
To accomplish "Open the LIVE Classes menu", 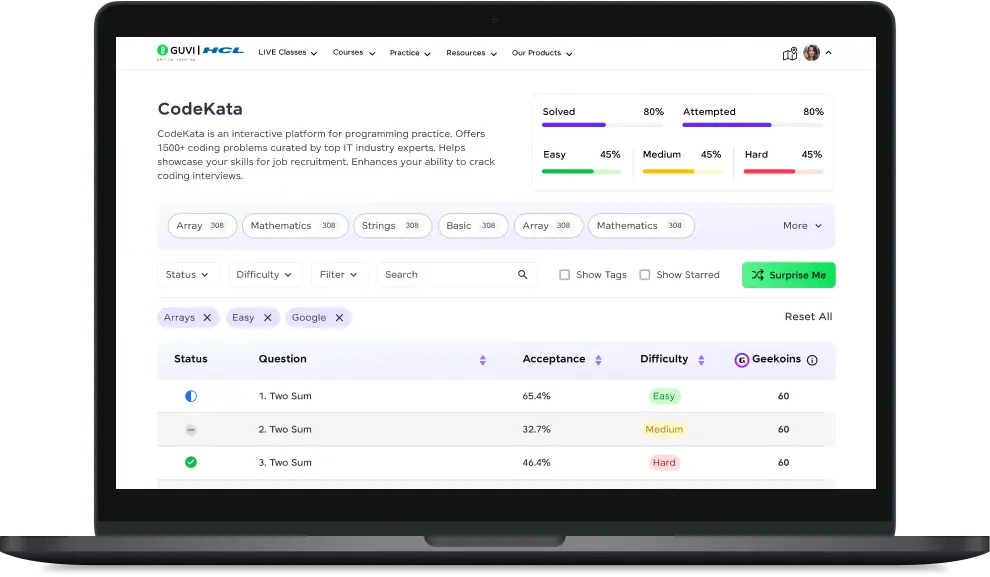I will pyautogui.click(x=287, y=52).
